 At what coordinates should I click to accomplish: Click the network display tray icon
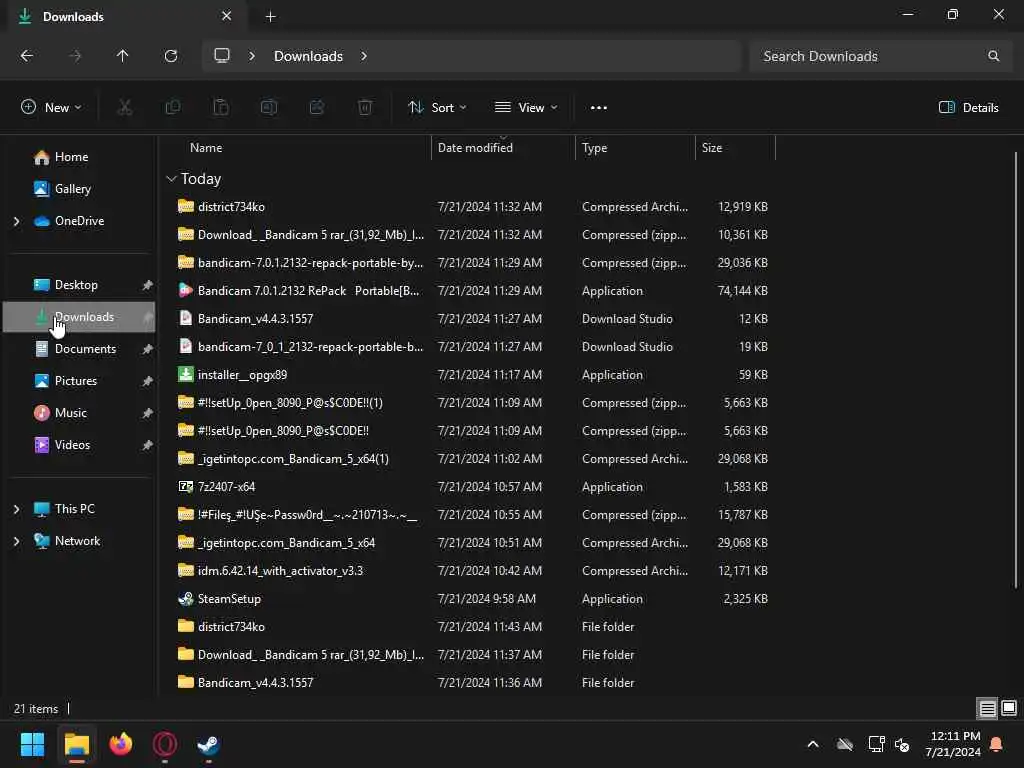pos(876,744)
